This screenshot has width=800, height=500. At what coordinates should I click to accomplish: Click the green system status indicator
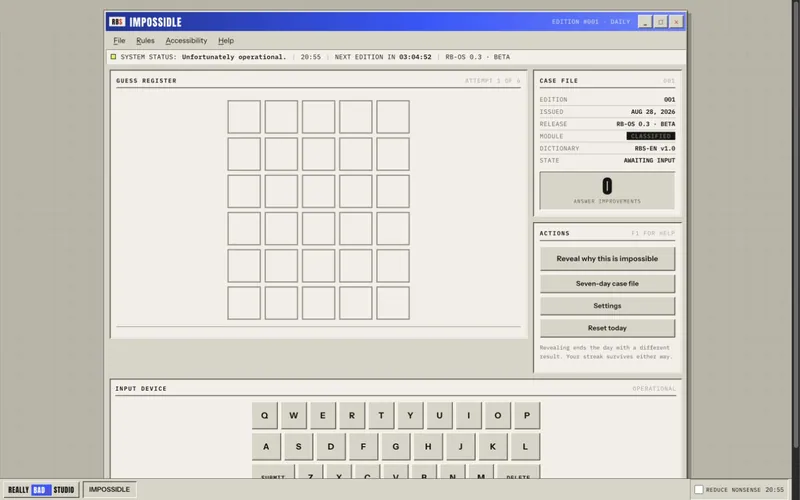pos(113,57)
